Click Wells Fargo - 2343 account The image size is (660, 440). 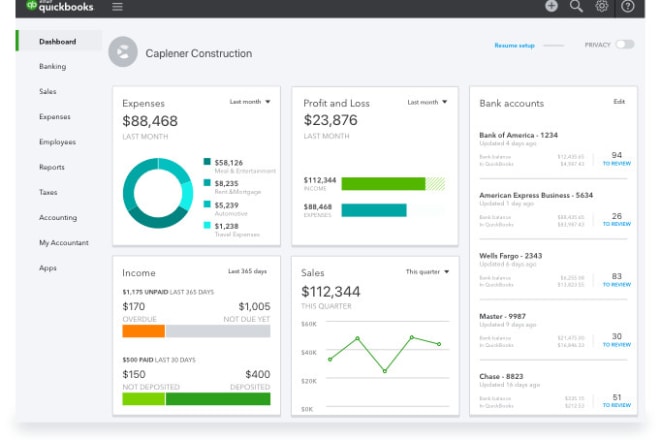pyautogui.click(x=511, y=256)
